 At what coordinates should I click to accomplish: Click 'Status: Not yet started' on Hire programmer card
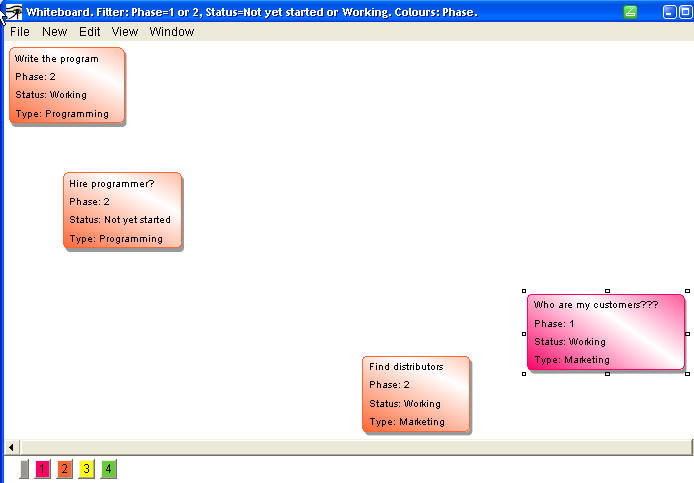click(x=120, y=220)
